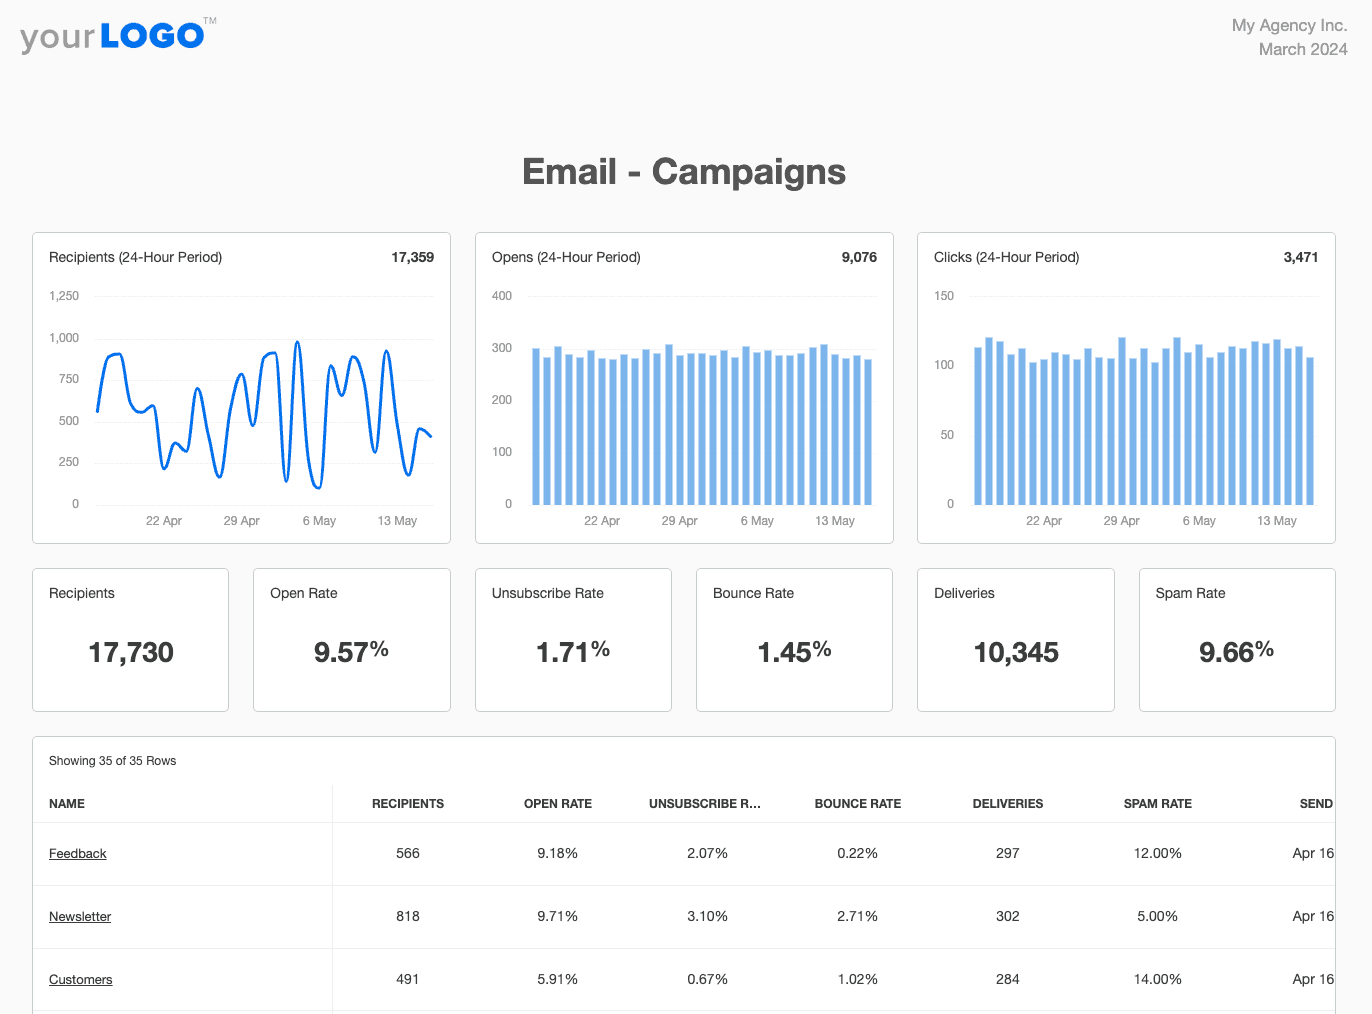Select the Deliveries 10,345 stat card

tap(1015, 640)
